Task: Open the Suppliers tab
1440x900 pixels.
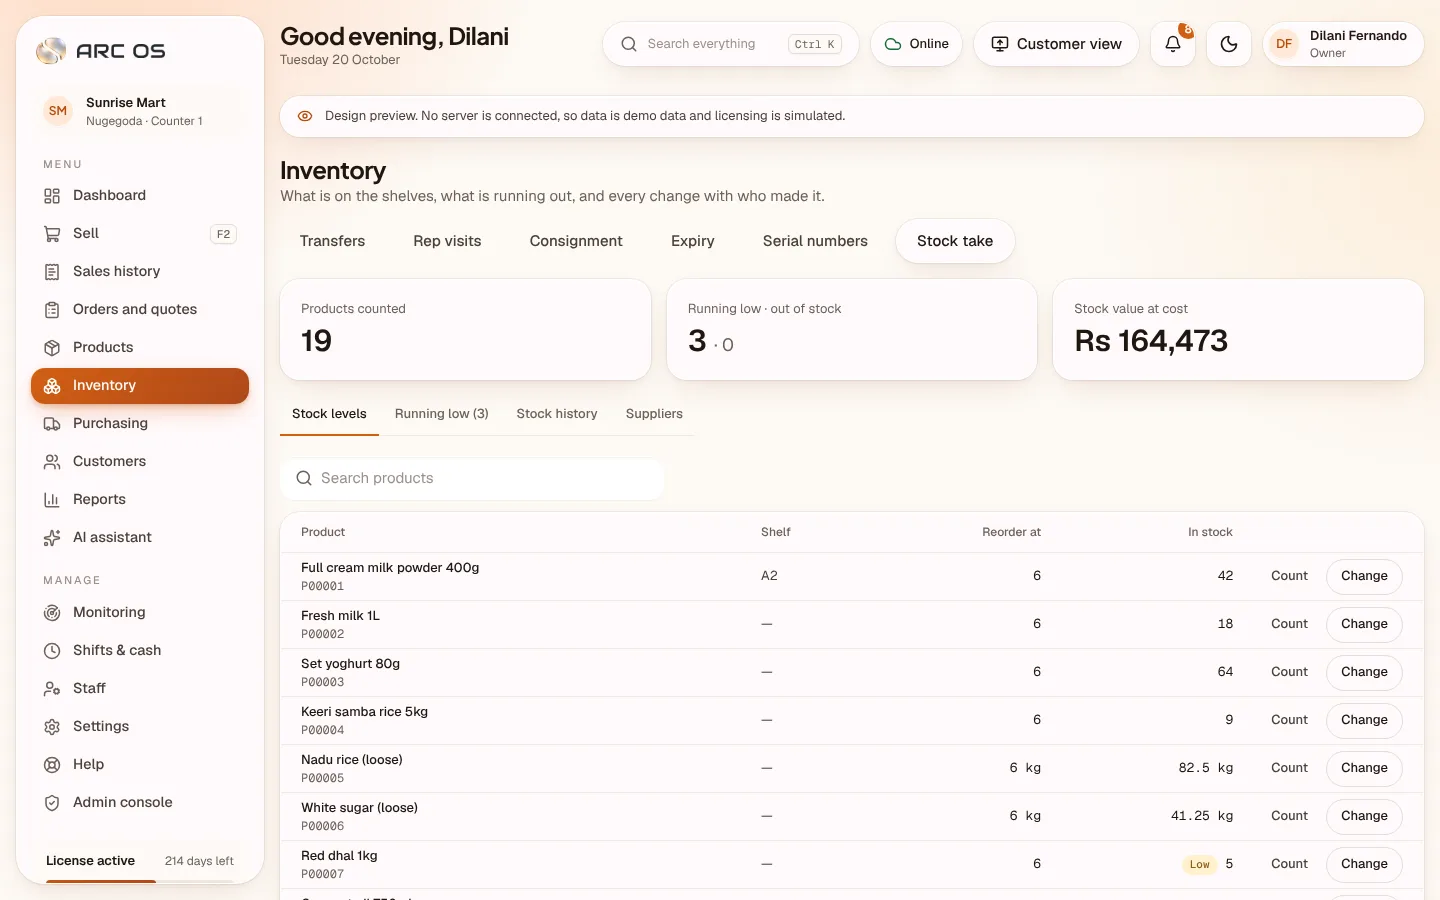Action: tap(654, 414)
